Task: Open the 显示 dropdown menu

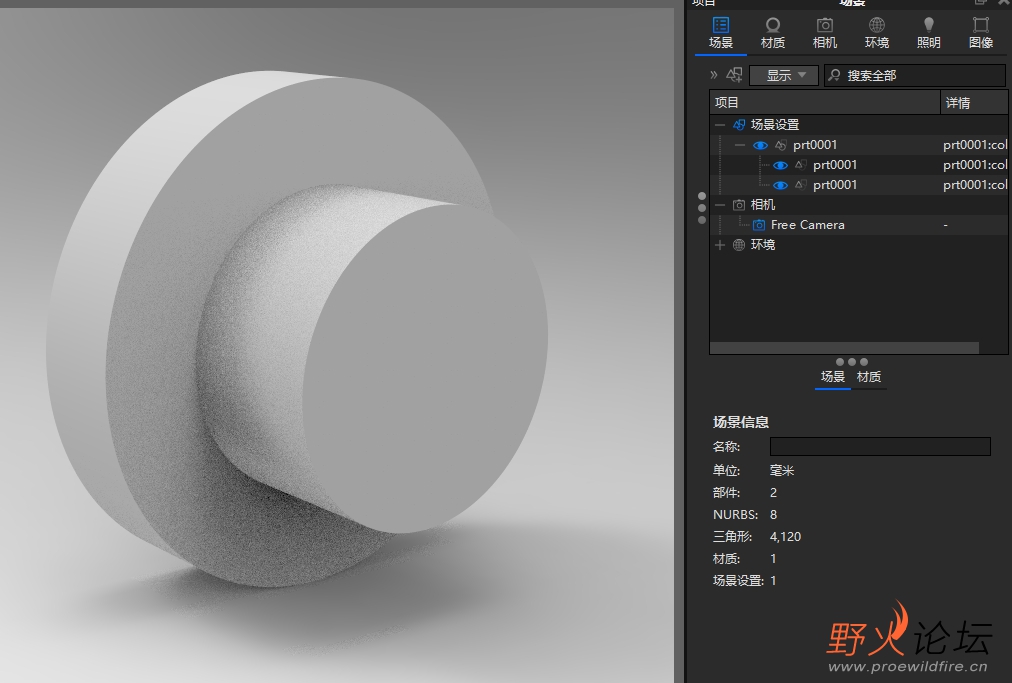Action: (x=784, y=75)
